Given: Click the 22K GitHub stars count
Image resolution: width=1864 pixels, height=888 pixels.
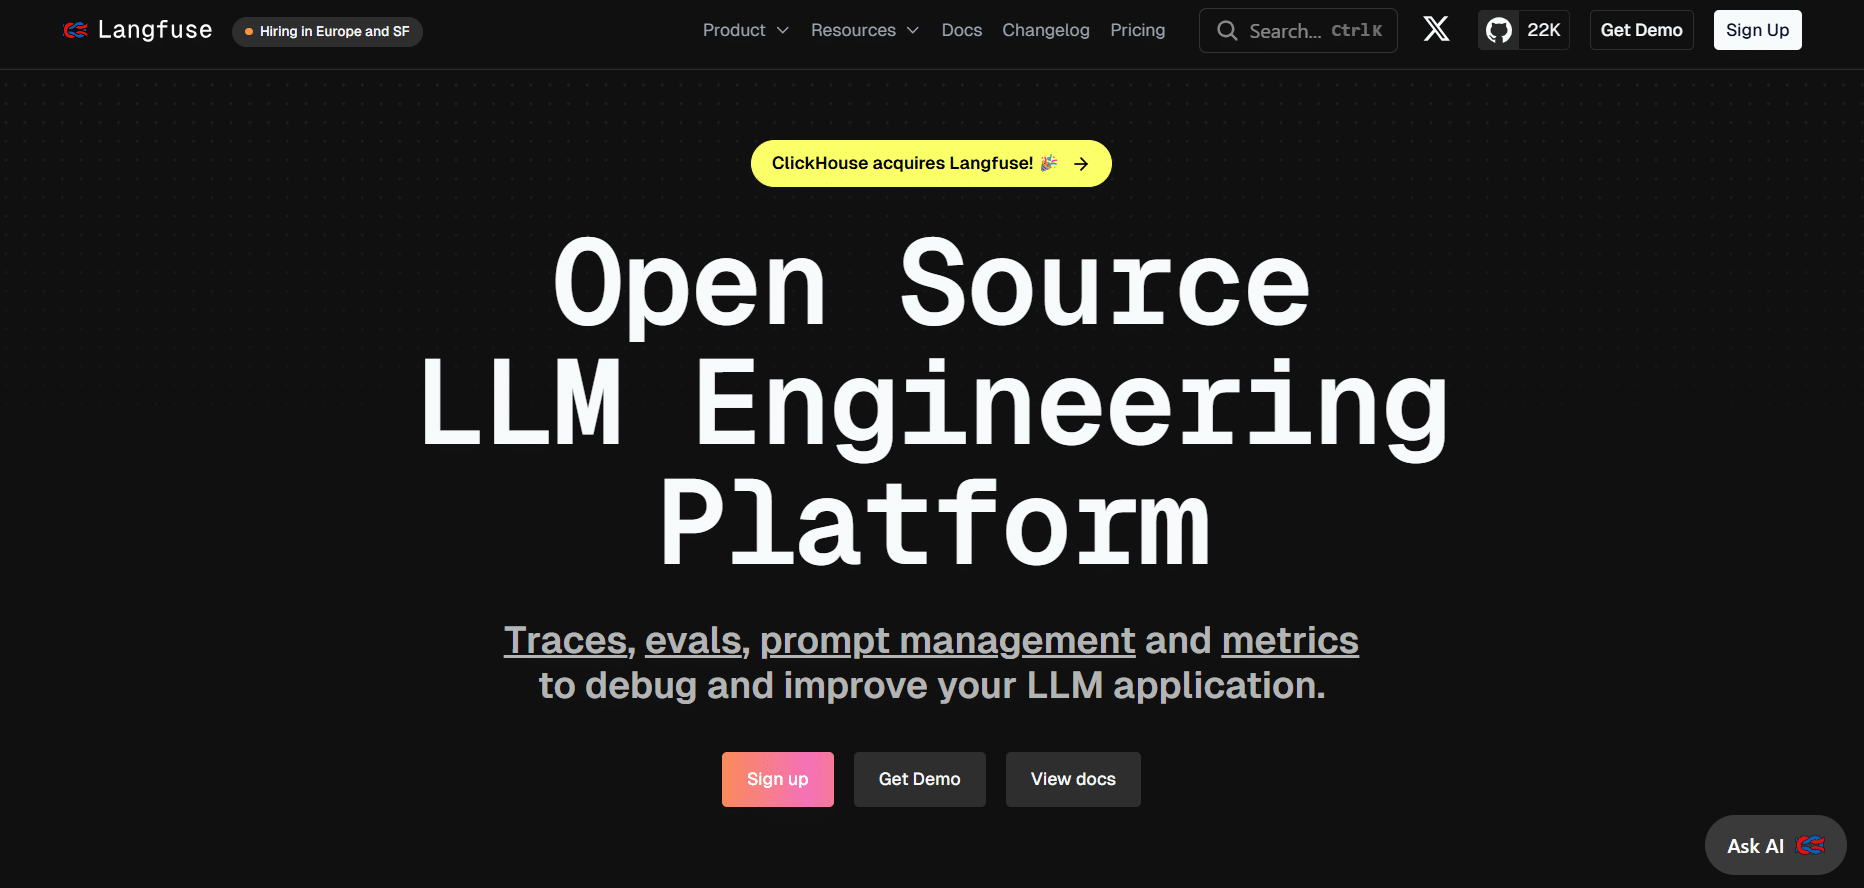Looking at the screenshot, I should [x=1544, y=30].
